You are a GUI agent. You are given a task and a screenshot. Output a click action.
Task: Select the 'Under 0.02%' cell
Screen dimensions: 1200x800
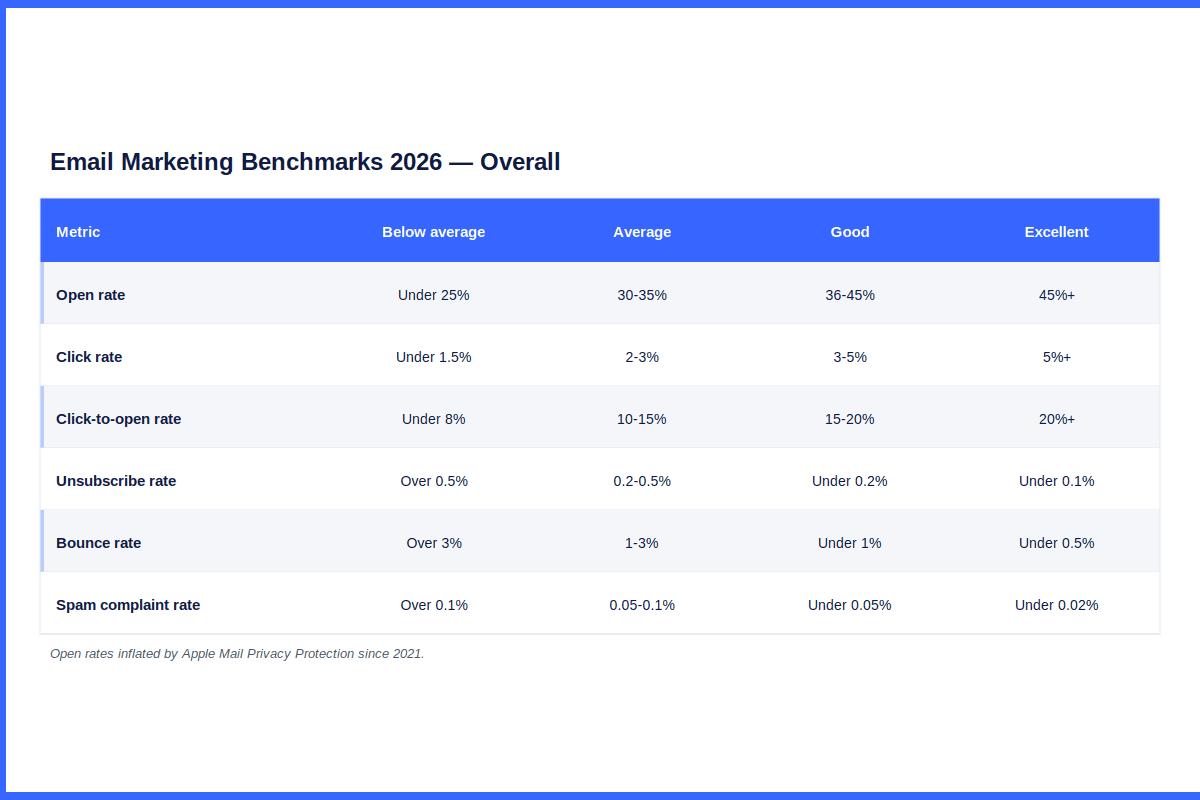(1057, 605)
